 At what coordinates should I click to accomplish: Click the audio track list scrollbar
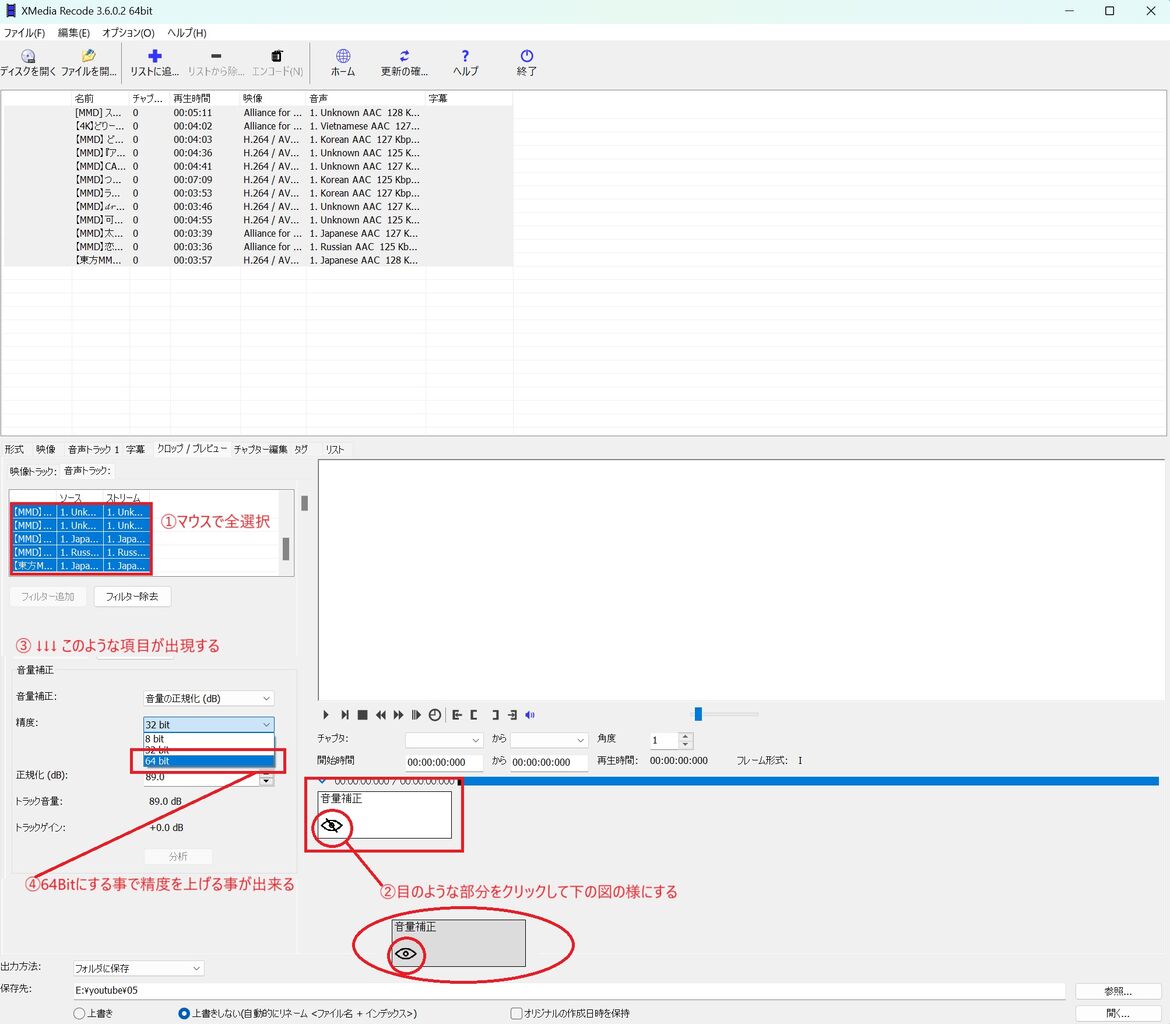[x=286, y=549]
